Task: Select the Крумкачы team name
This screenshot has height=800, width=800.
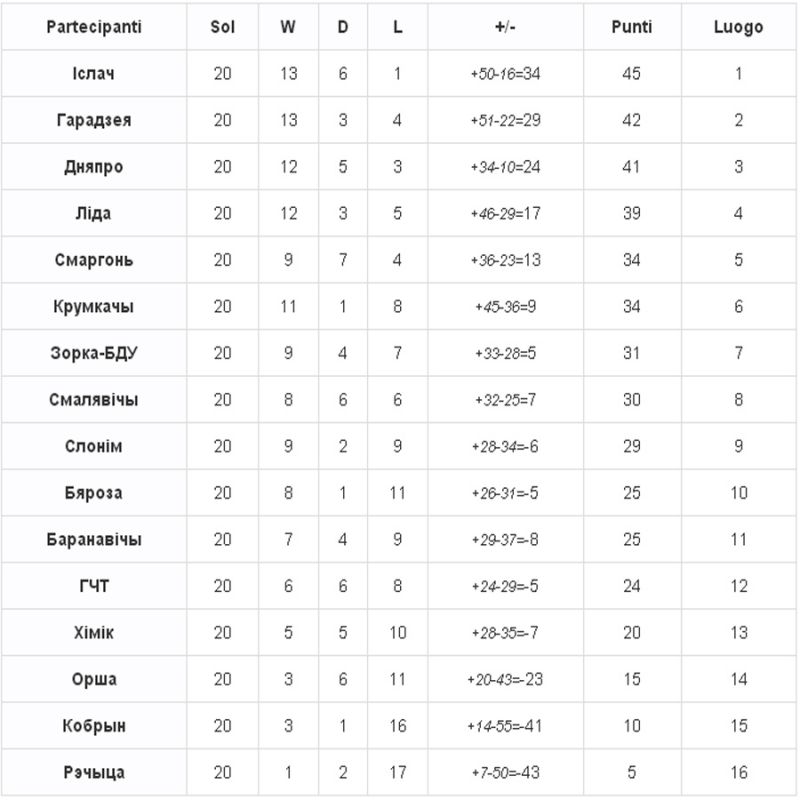Action: coord(94,306)
